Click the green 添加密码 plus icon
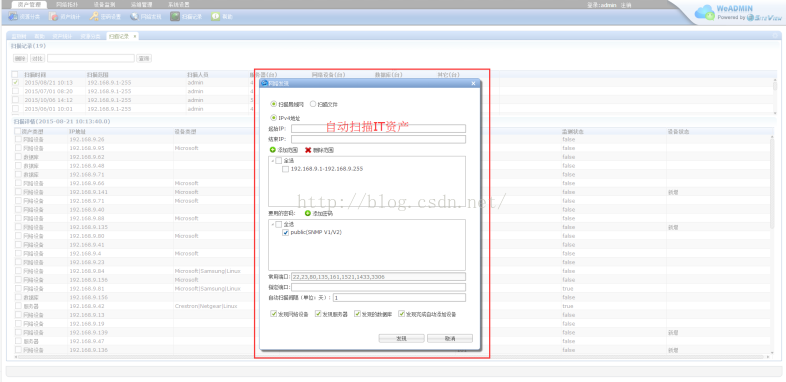The height and width of the screenshot is (382, 786). tap(307, 213)
